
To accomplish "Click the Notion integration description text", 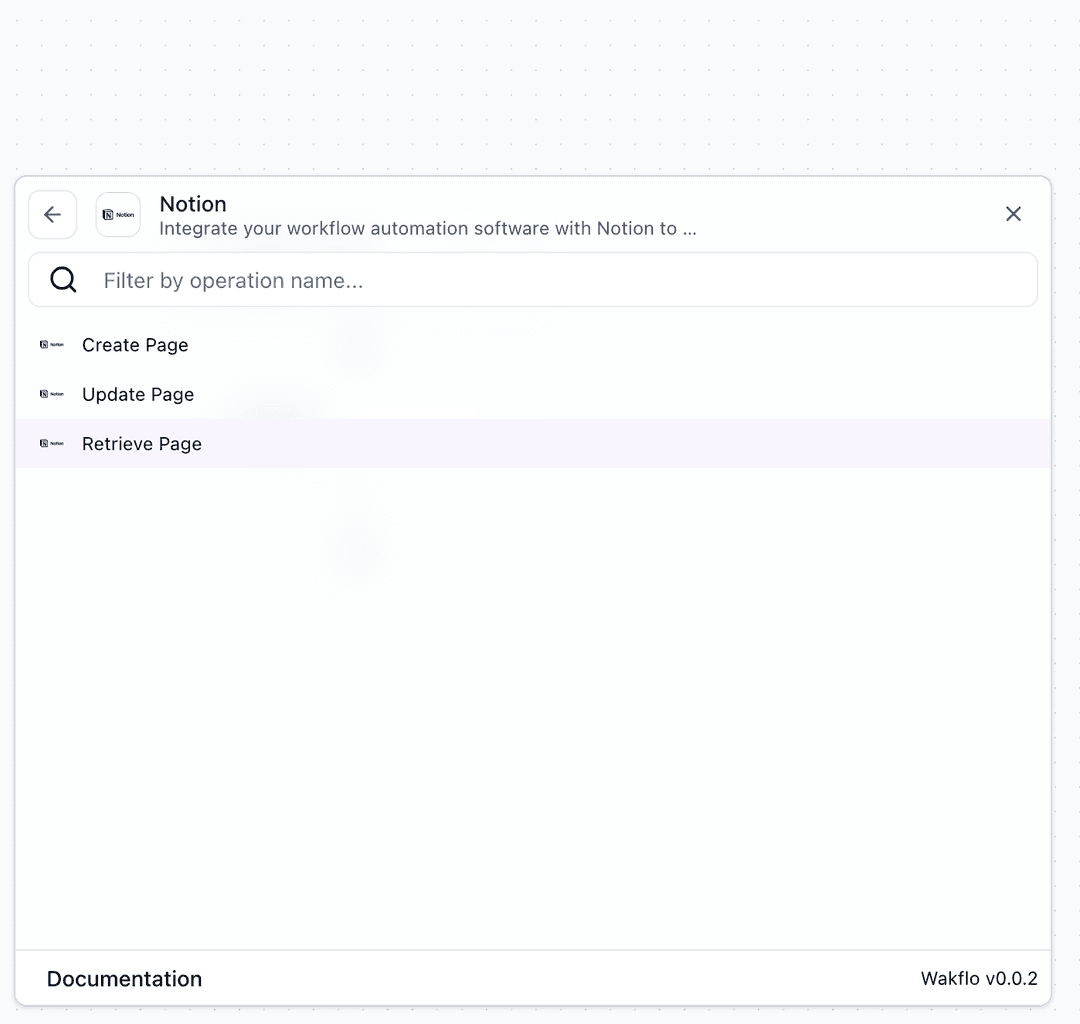I will [x=418, y=229].
